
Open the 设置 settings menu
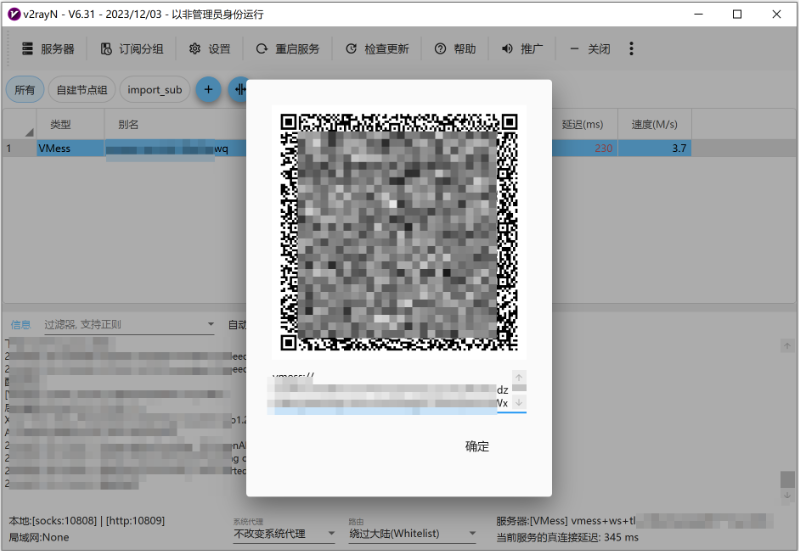[x=210, y=49]
